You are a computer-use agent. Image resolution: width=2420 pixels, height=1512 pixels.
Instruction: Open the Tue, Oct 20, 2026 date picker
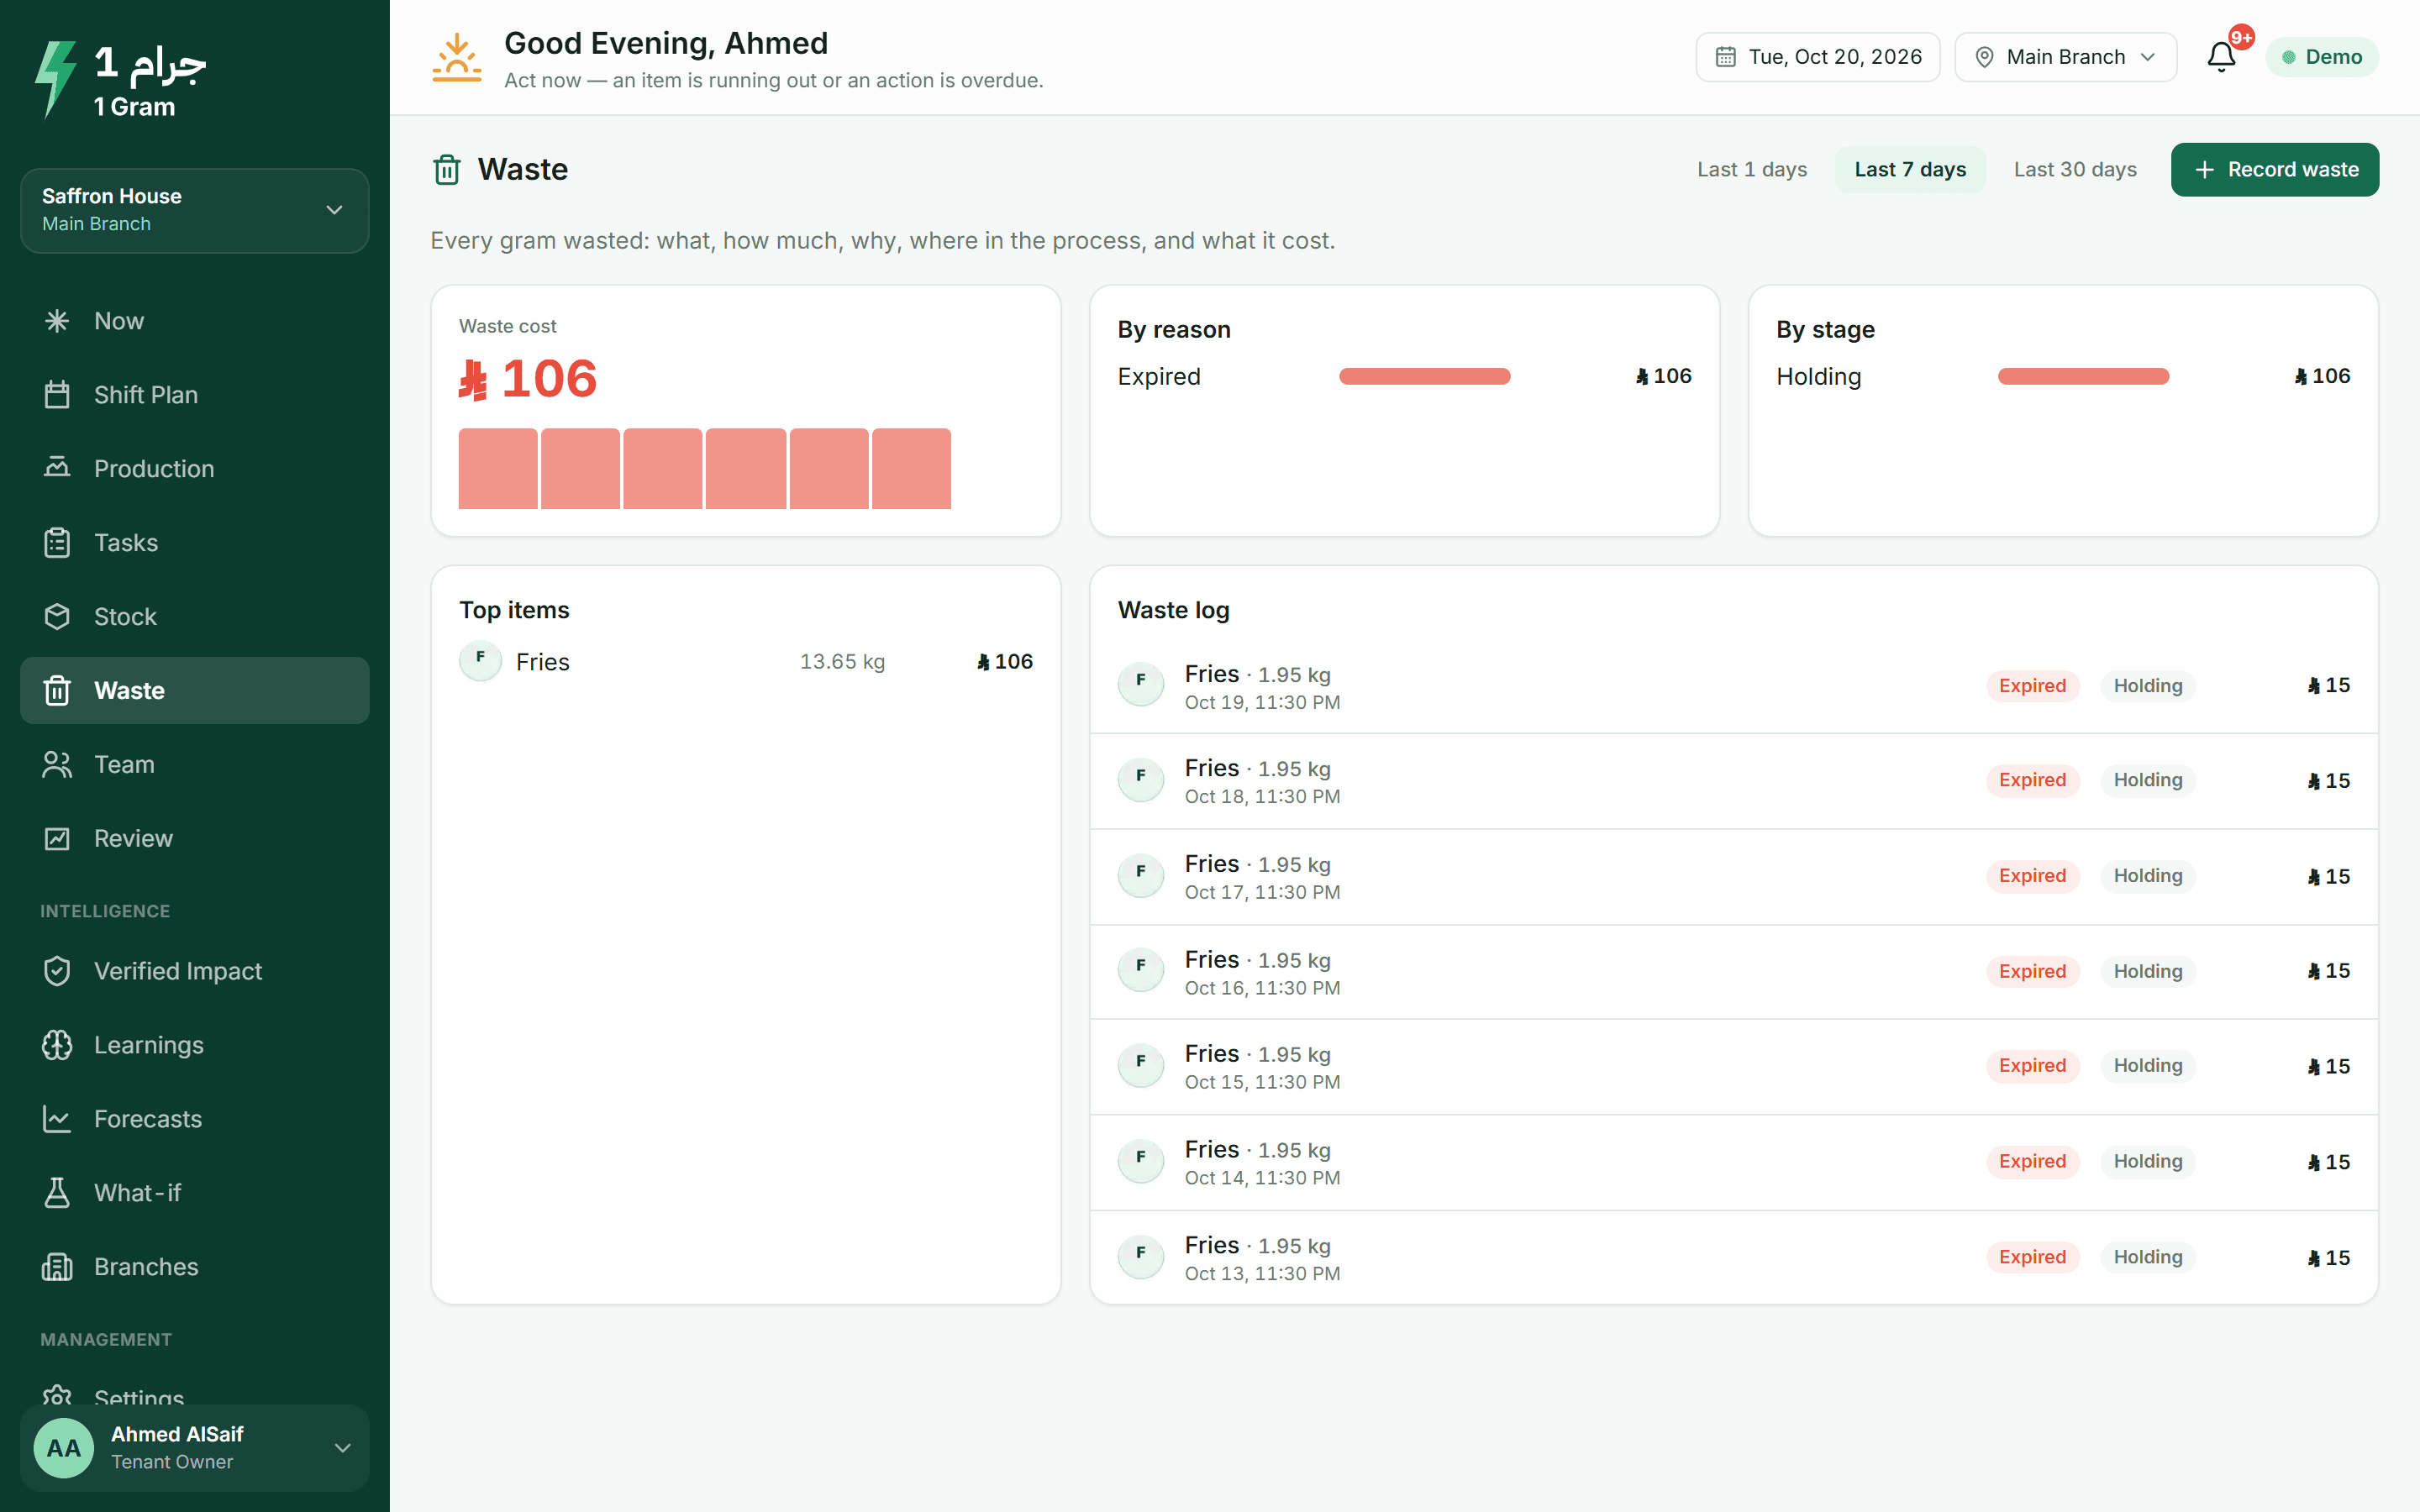pyautogui.click(x=1817, y=57)
